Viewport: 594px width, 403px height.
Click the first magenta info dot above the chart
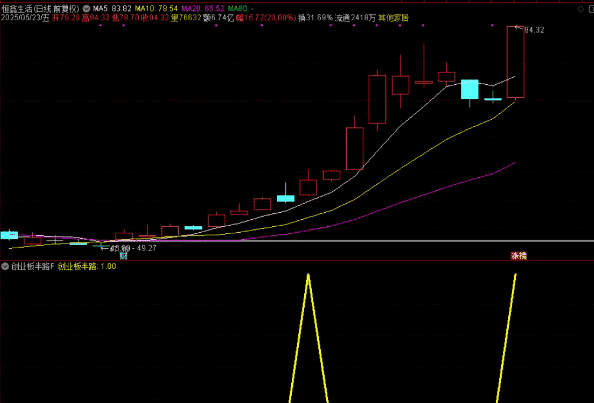pyautogui.click(x=100, y=25)
